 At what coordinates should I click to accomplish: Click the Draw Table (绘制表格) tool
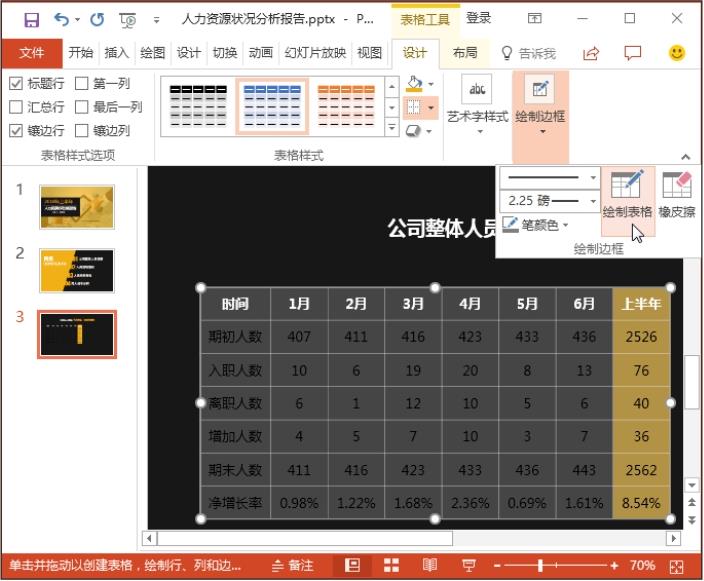[x=627, y=195]
